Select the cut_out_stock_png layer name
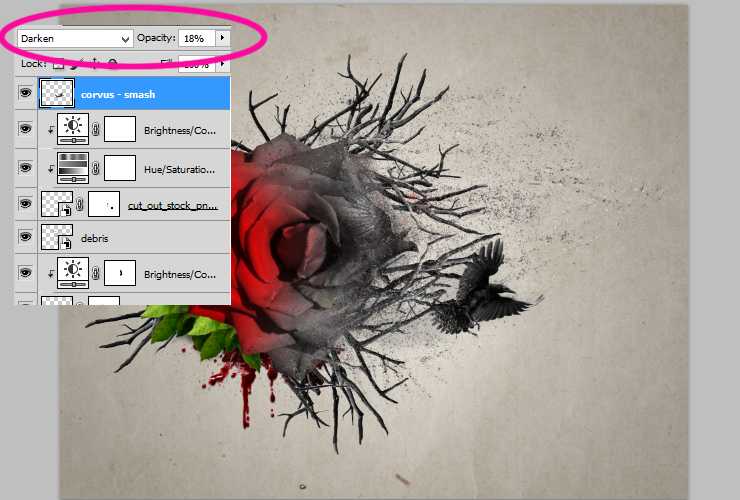Image resolution: width=740 pixels, height=500 pixels. [173, 205]
